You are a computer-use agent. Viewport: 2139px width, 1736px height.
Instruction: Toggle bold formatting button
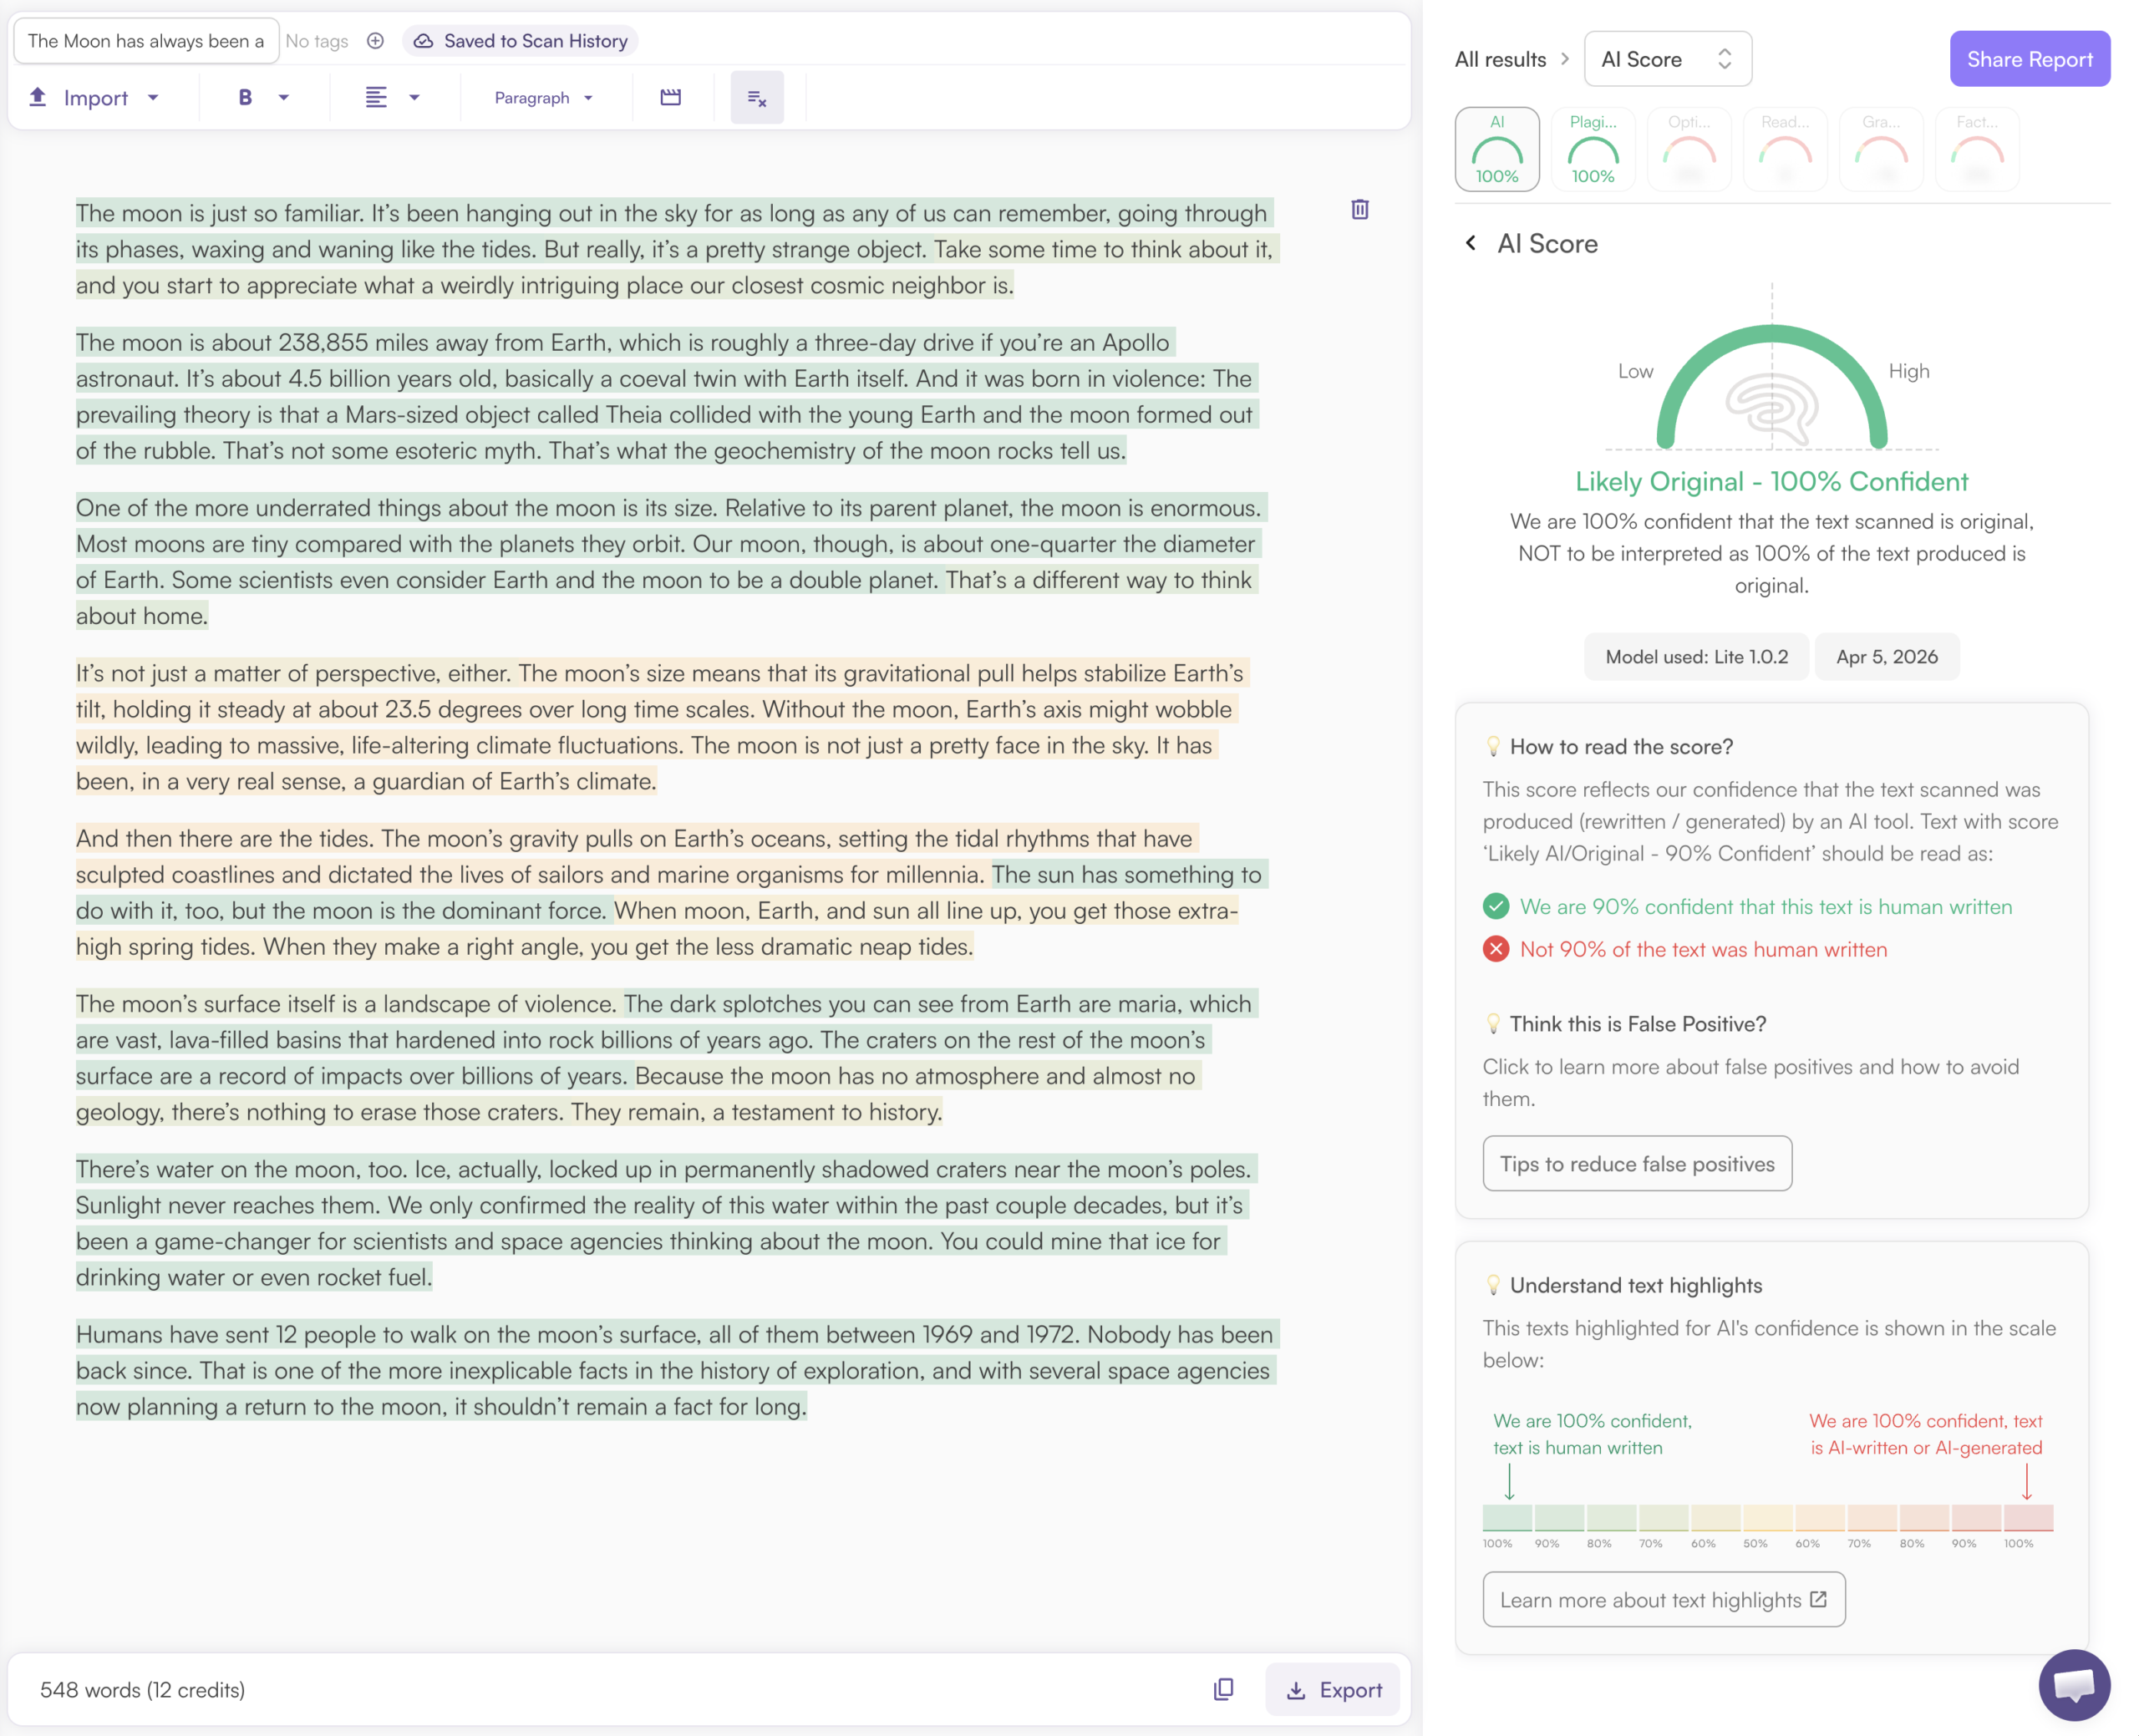pyautogui.click(x=245, y=98)
